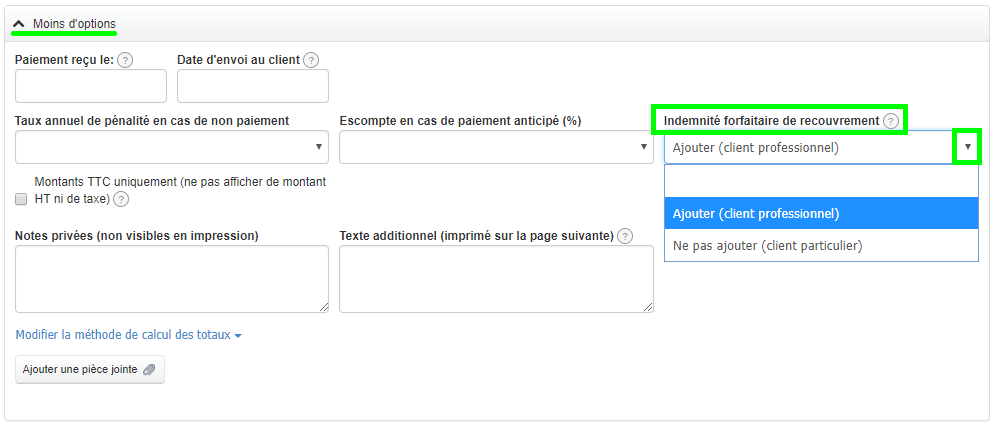Click the Date d'envoi au client field
The width and height of the screenshot is (999, 426).
click(253, 86)
